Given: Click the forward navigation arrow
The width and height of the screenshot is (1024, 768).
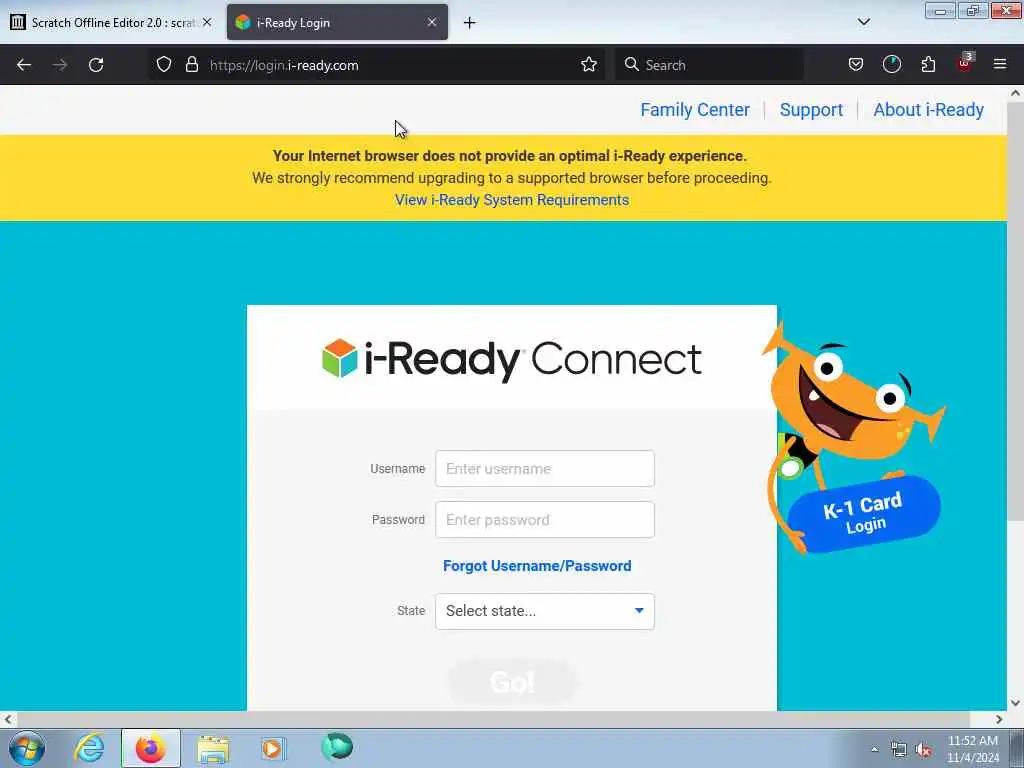Looking at the screenshot, I should 60,65.
